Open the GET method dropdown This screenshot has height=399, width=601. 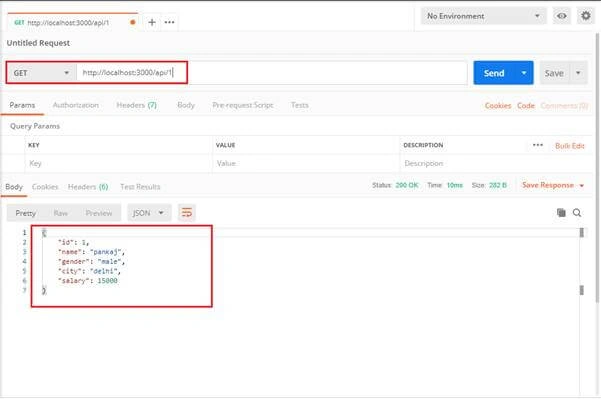pos(41,73)
